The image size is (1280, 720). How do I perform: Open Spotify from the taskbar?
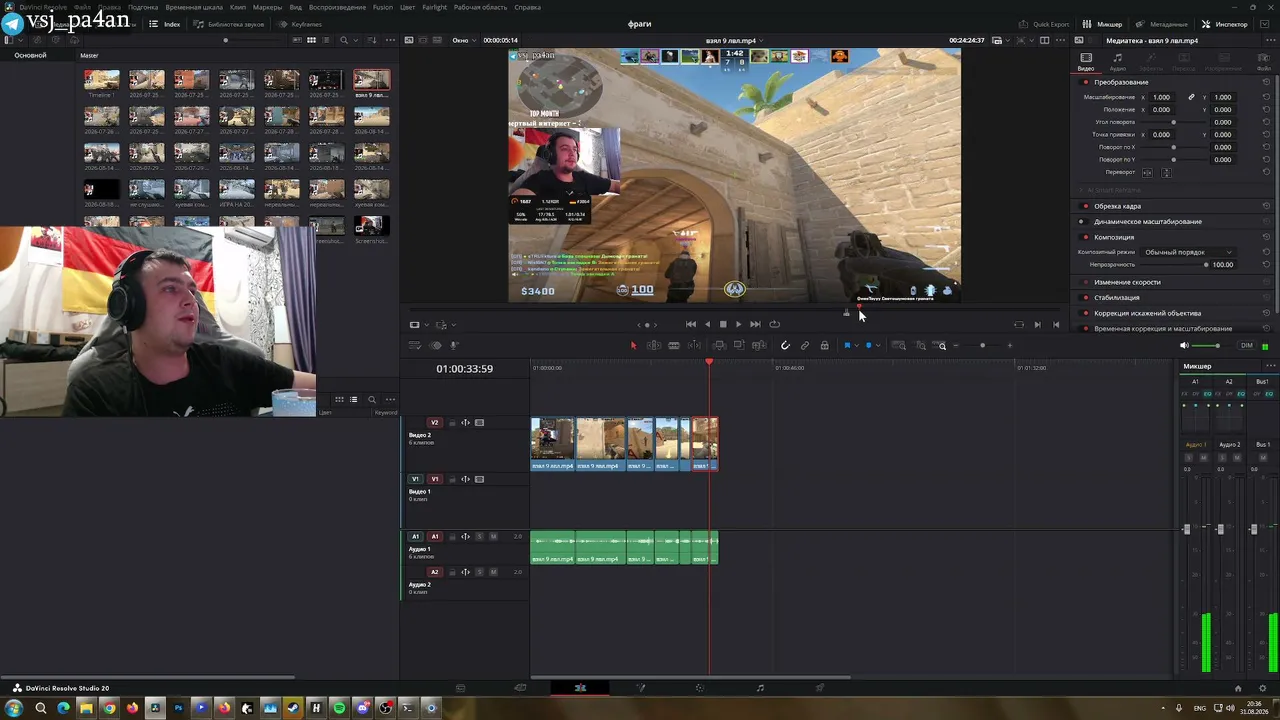click(x=339, y=709)
